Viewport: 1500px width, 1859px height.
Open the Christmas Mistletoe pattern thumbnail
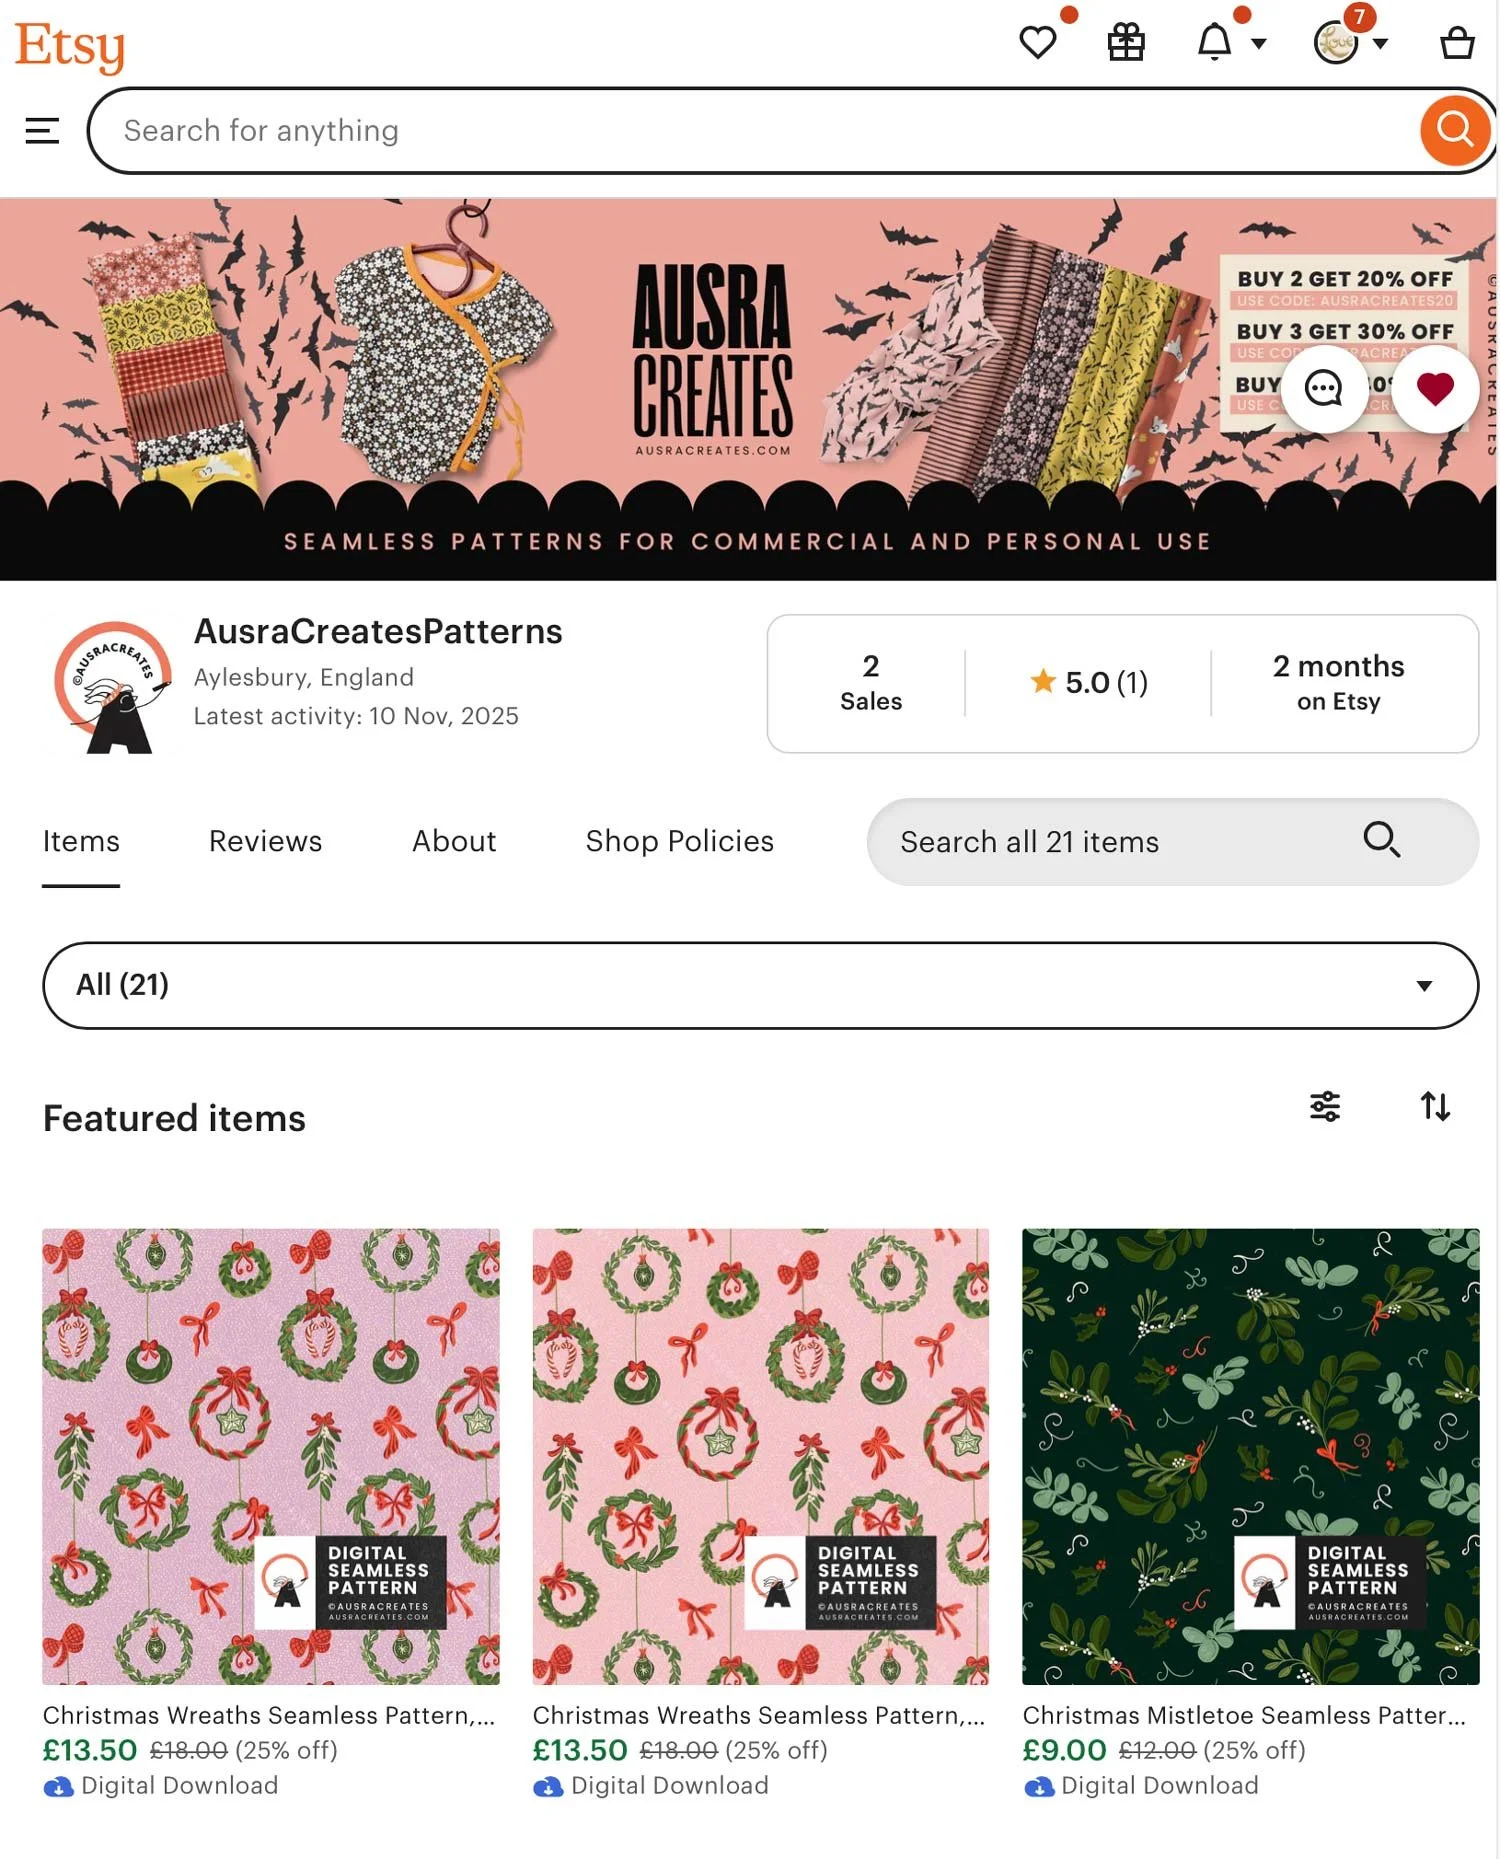(x=1250, y=1457)
